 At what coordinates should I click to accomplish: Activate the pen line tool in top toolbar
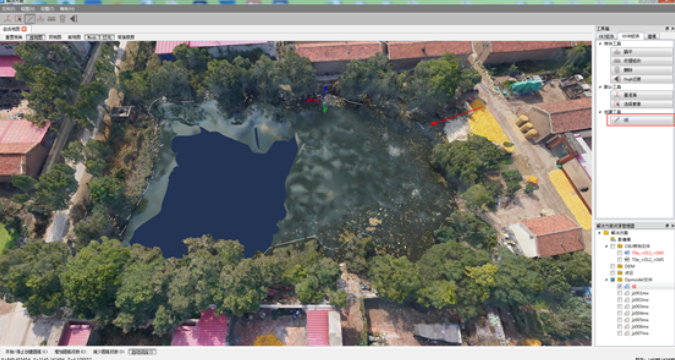tap(30, 19)
